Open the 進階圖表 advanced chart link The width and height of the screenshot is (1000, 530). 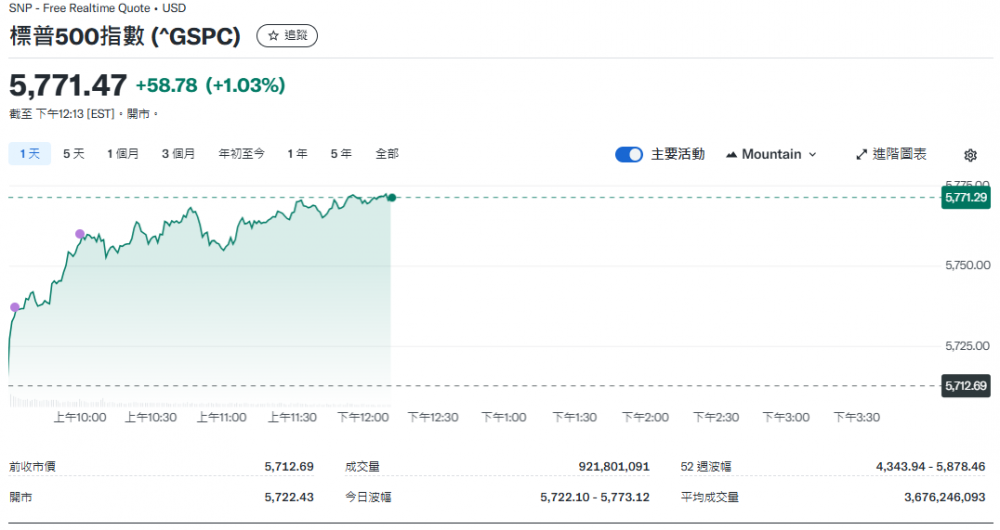[891, 154]
